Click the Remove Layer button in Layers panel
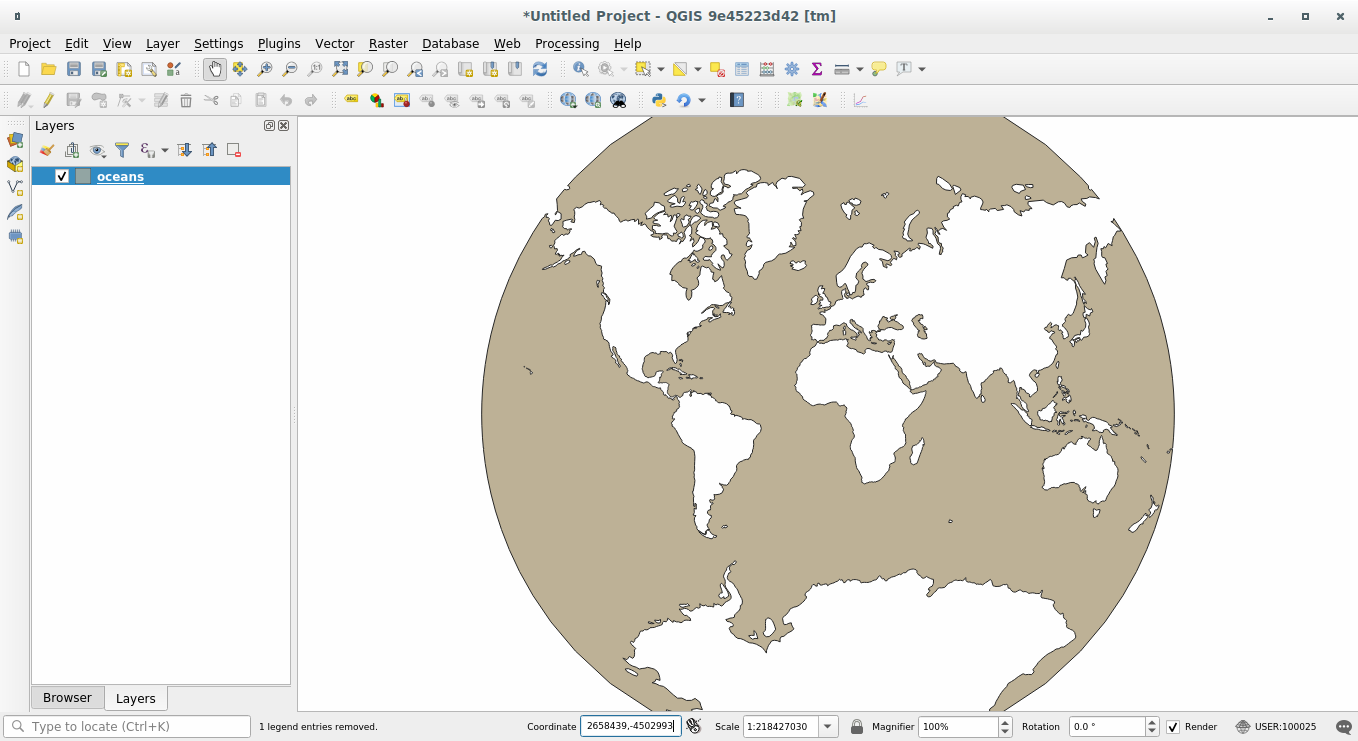The image size is (1358, 741). (233, 149)
